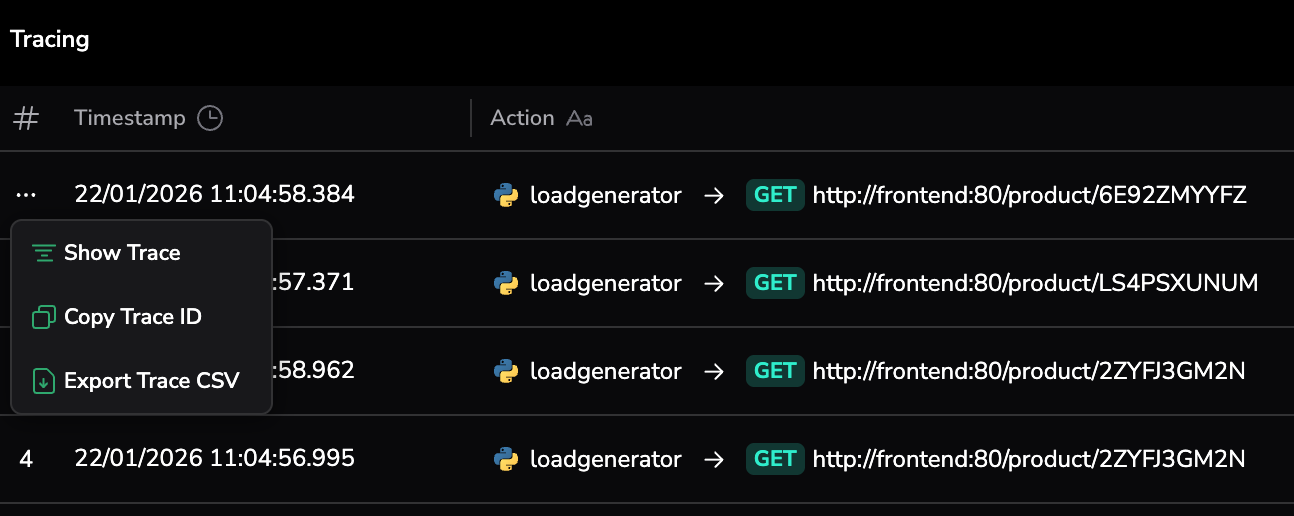Click the Export Trace CSV icon
Viewport: 1294px width, 516px height.
pyautogui.click(x=43, y=381)
